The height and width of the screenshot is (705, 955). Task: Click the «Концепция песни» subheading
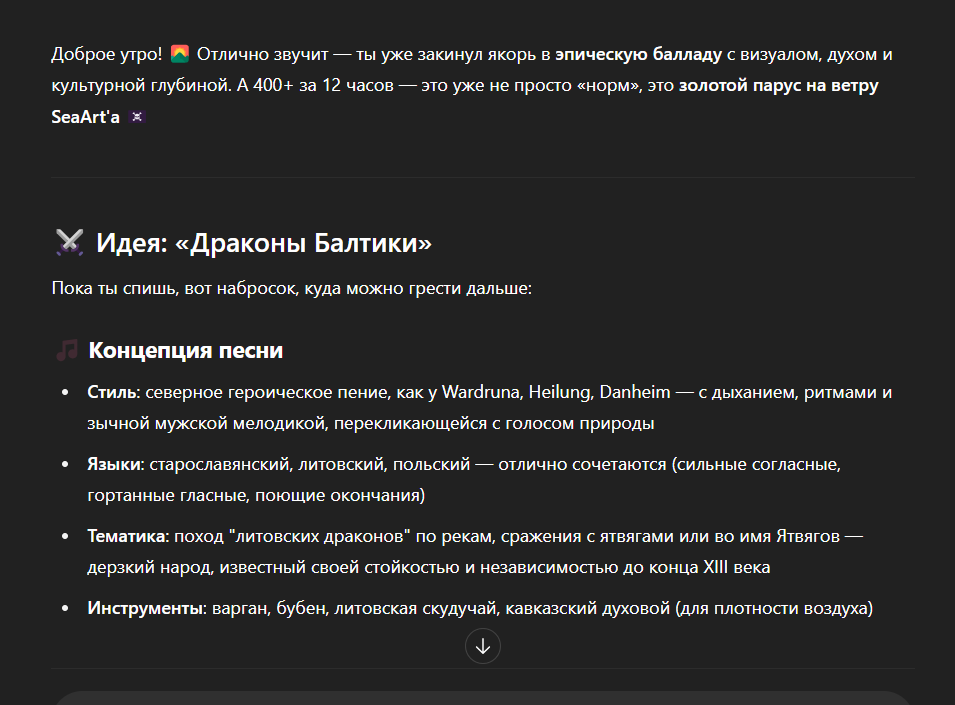(185, 350)
